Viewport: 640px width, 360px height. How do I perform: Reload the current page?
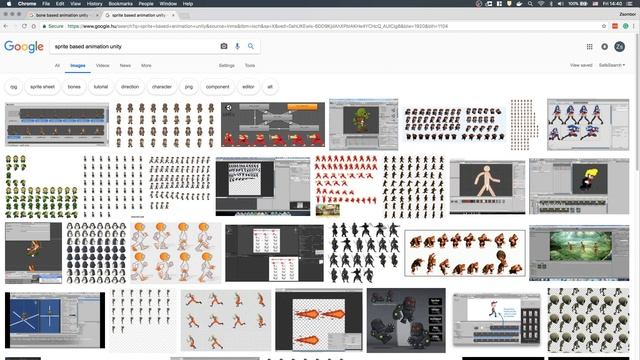coord(24,26)
